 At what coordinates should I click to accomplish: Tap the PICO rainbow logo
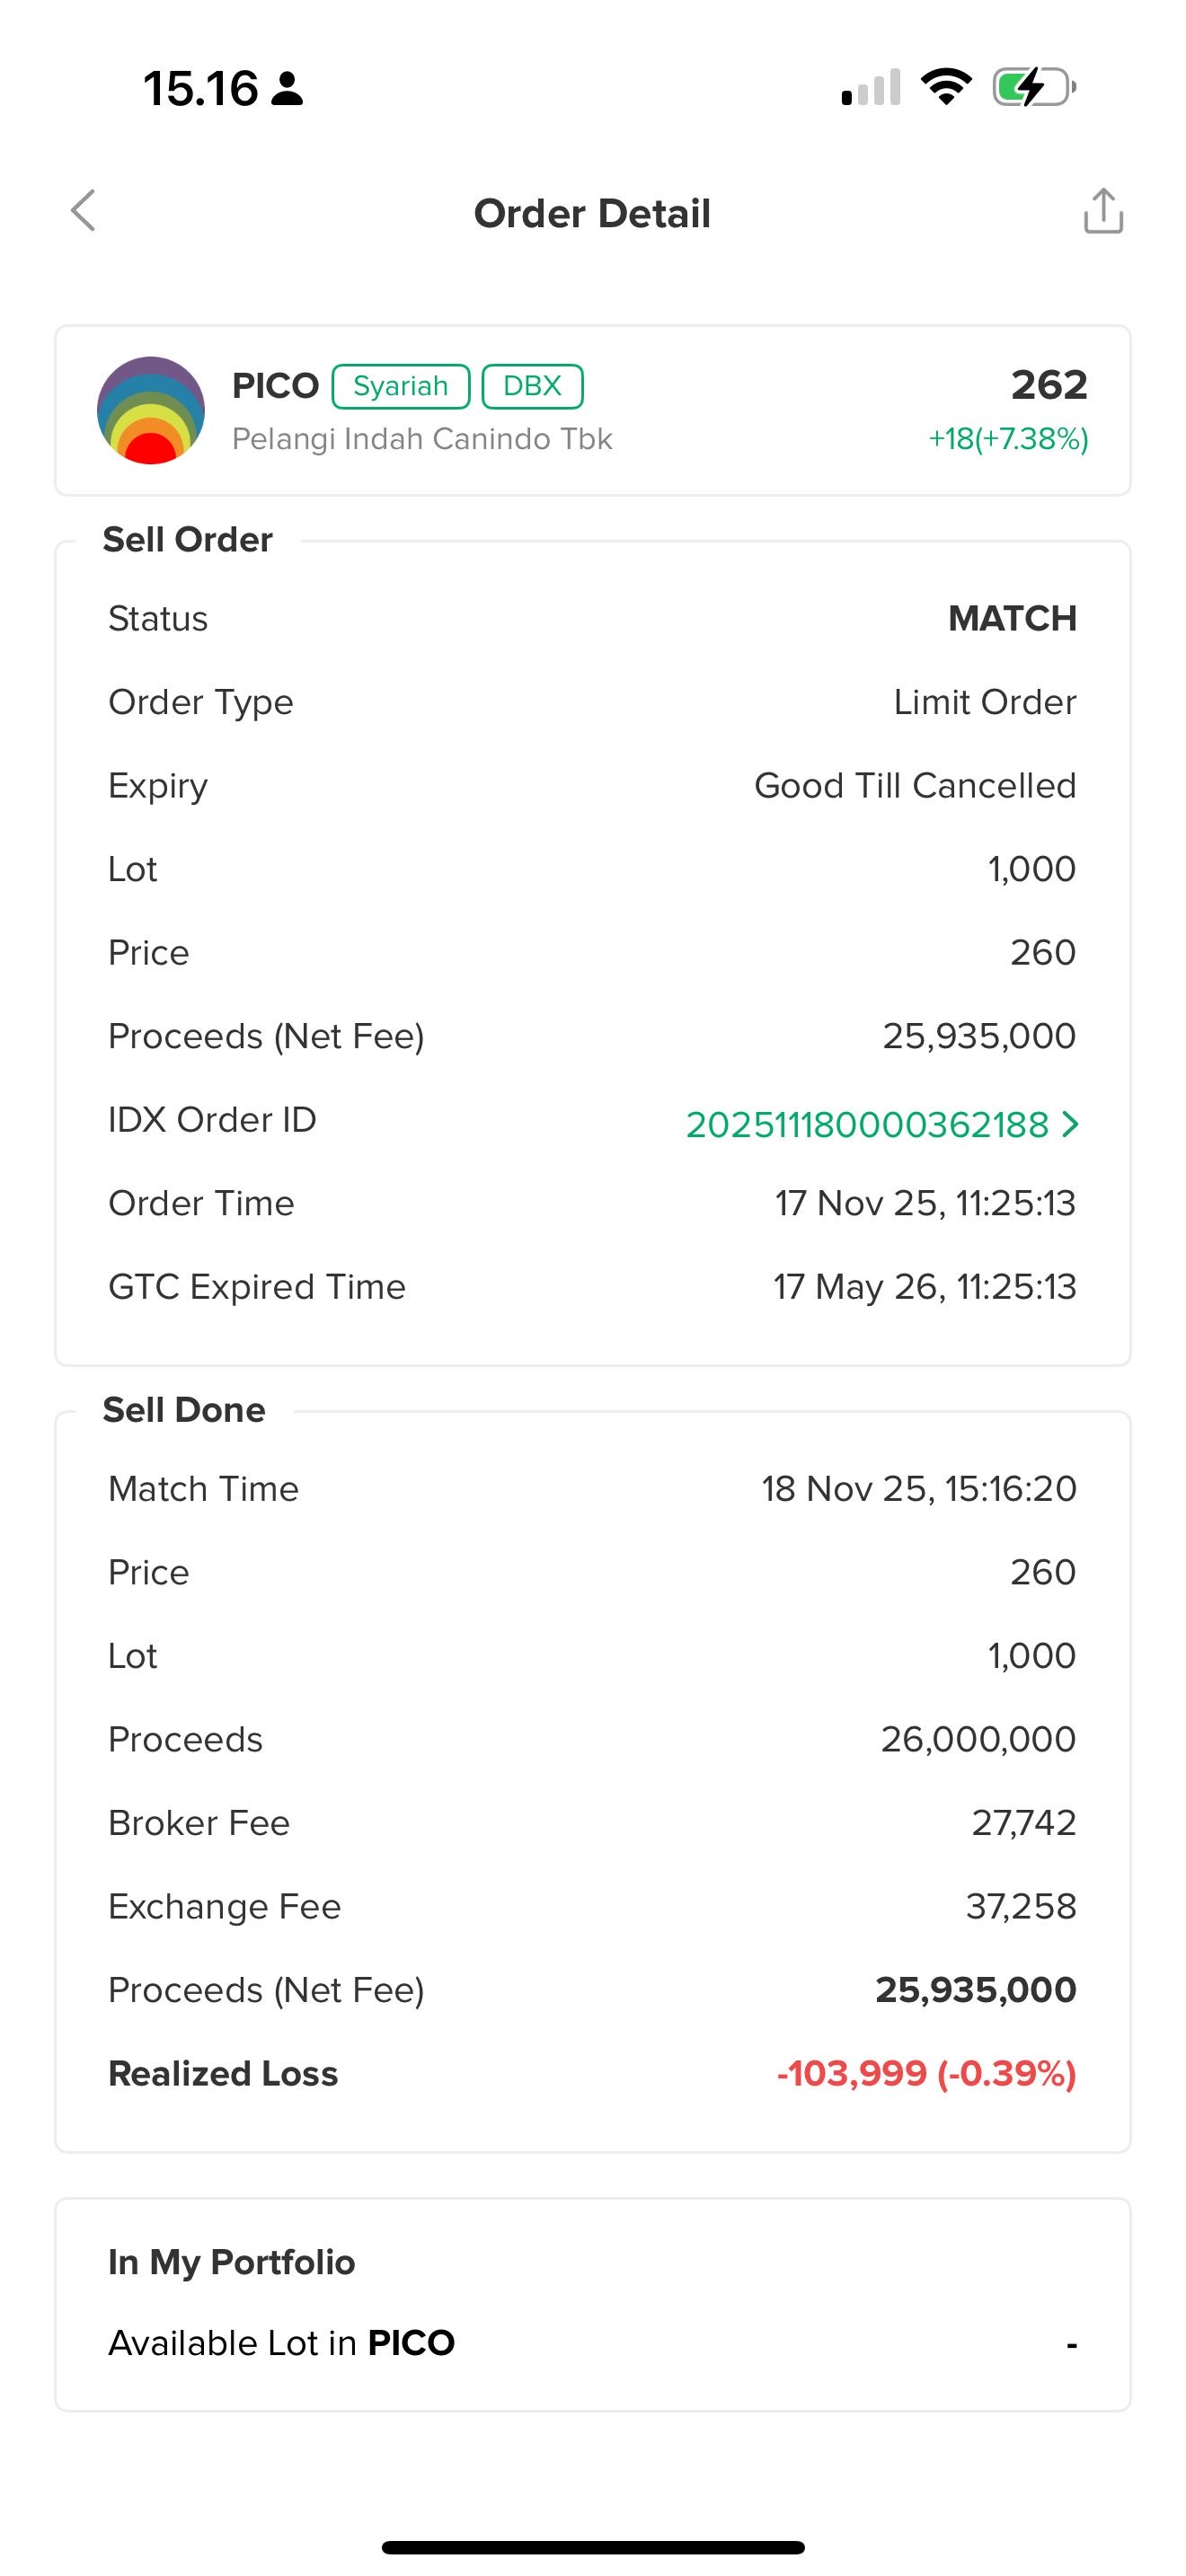[151, 410]
